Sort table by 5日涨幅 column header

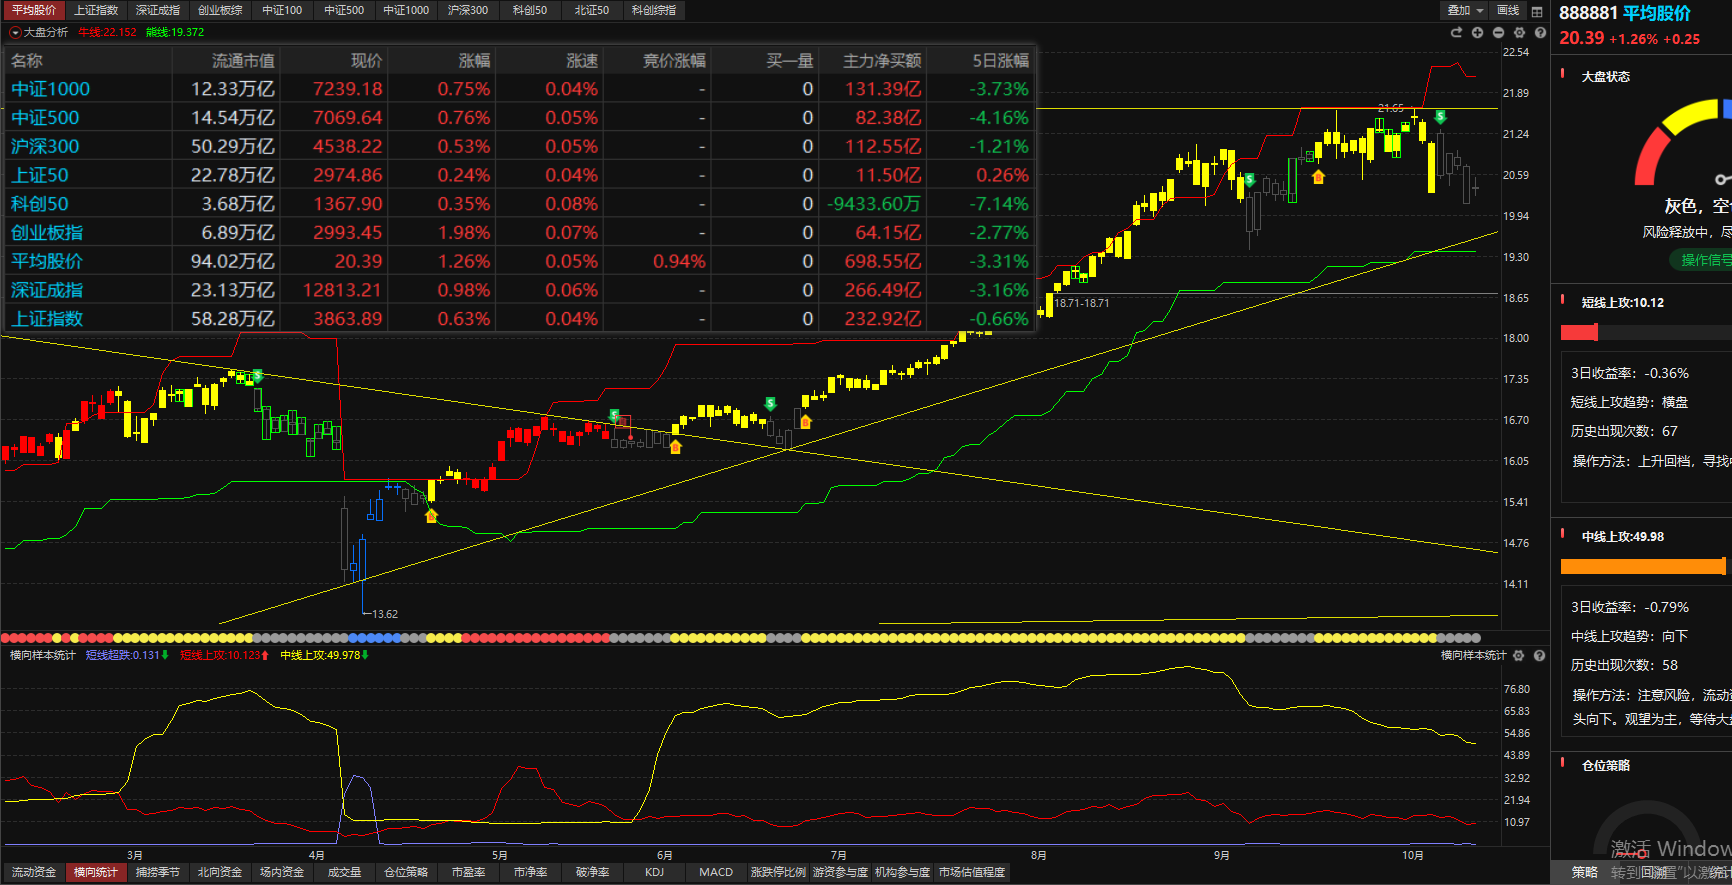(1000, 61)
